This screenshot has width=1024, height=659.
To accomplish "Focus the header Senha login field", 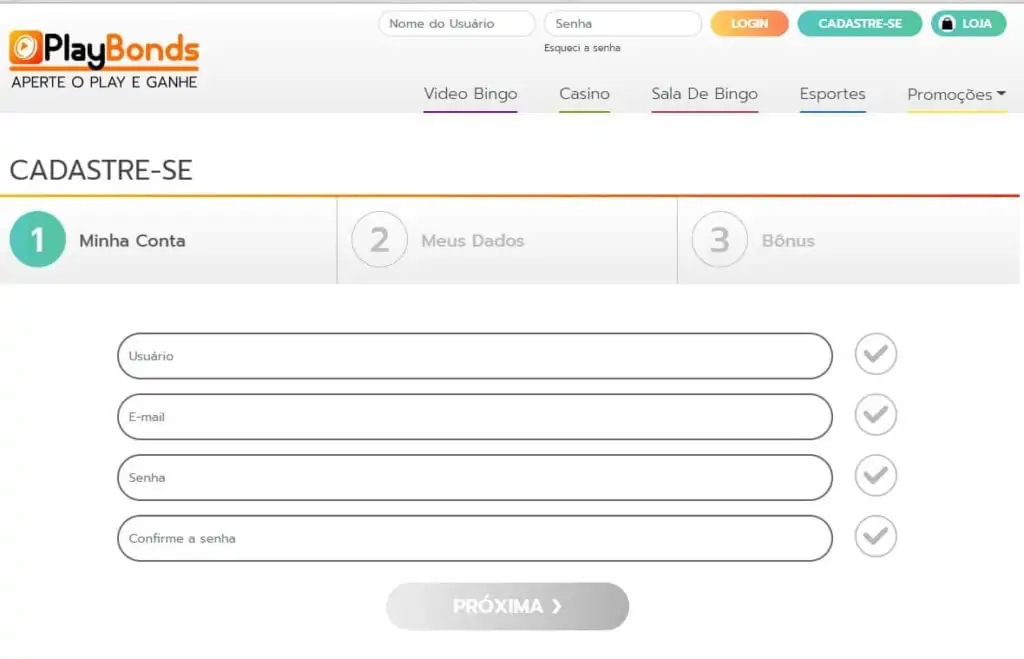I will click(x=622, y=24).
